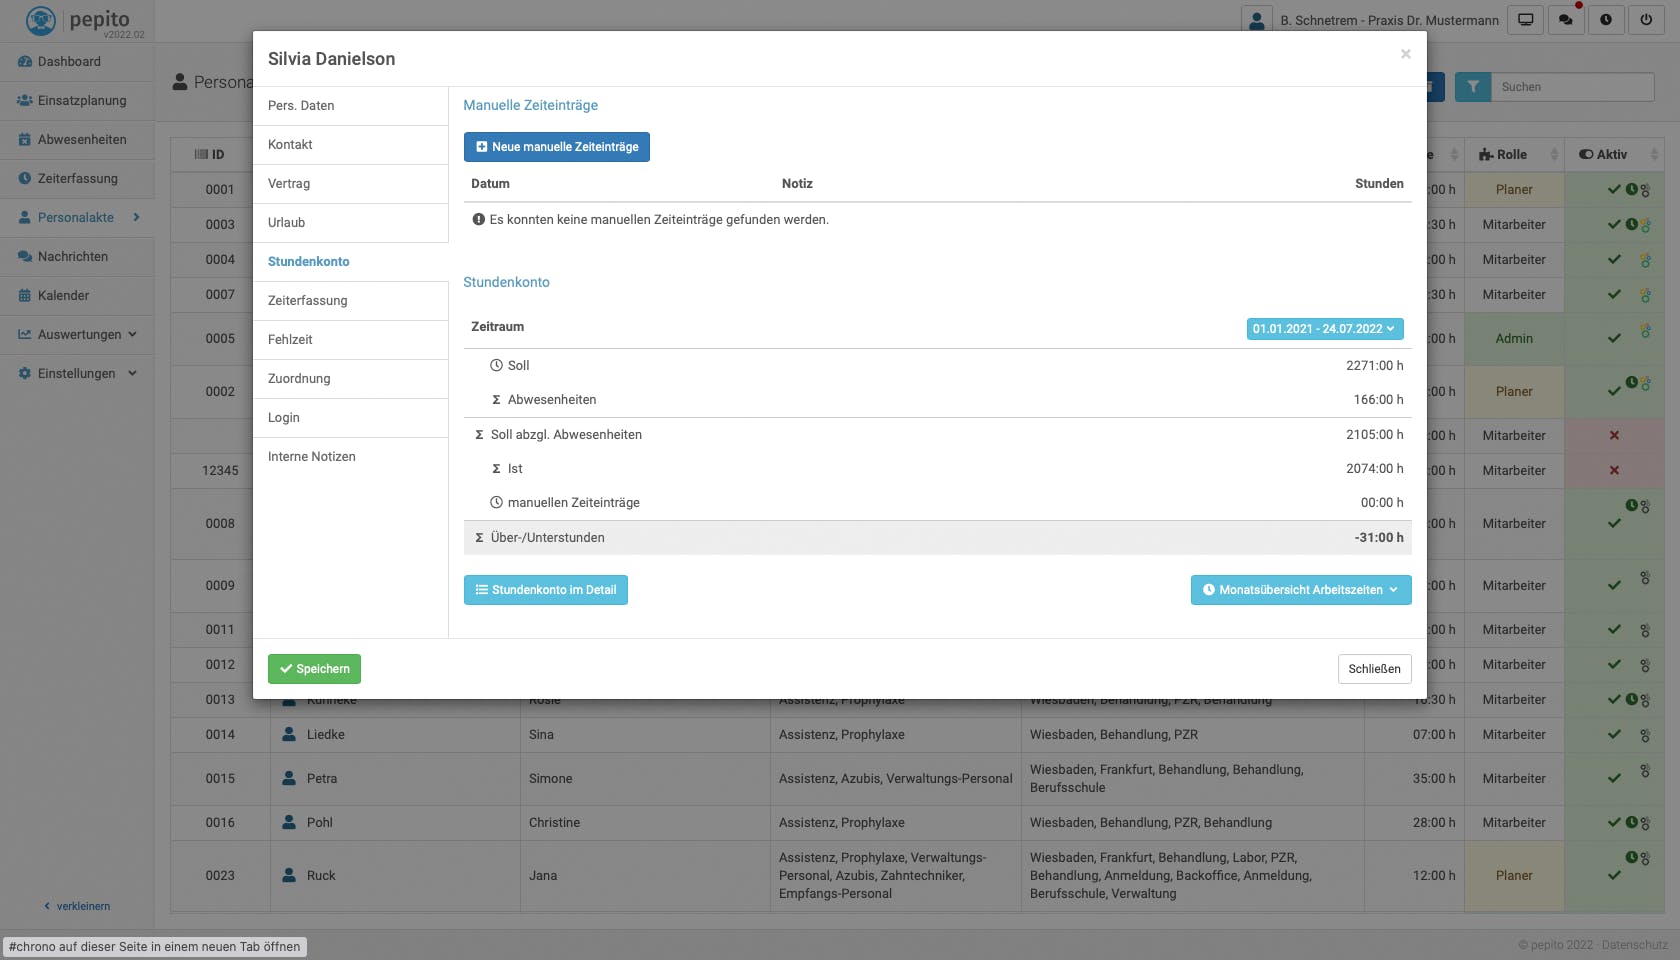Click the green Speichern button
1680x960 pixels.
[314, 669]
